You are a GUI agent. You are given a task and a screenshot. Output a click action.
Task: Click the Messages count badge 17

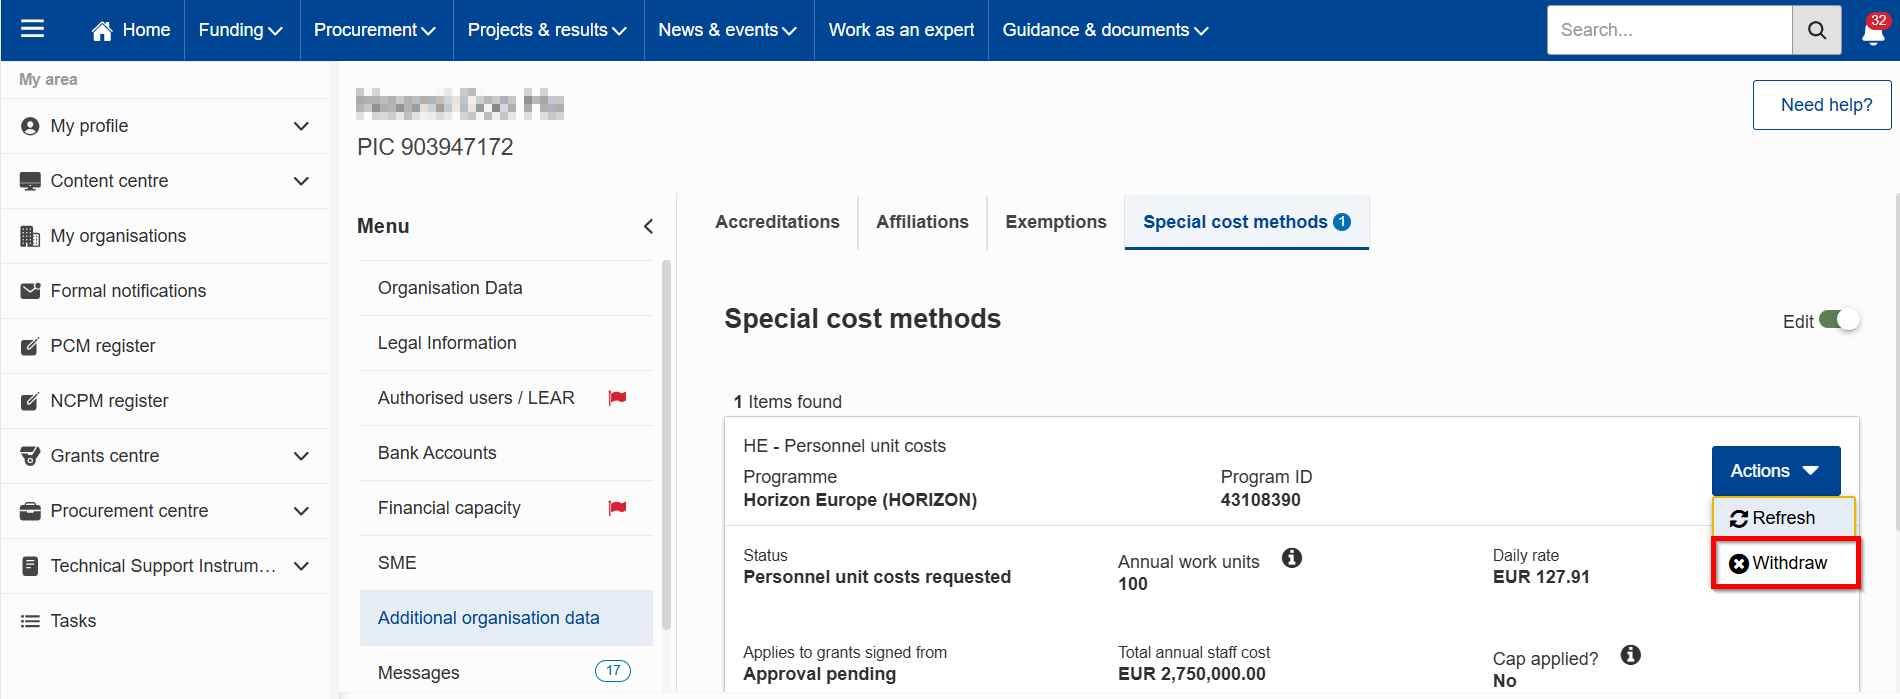pos(612,671)
